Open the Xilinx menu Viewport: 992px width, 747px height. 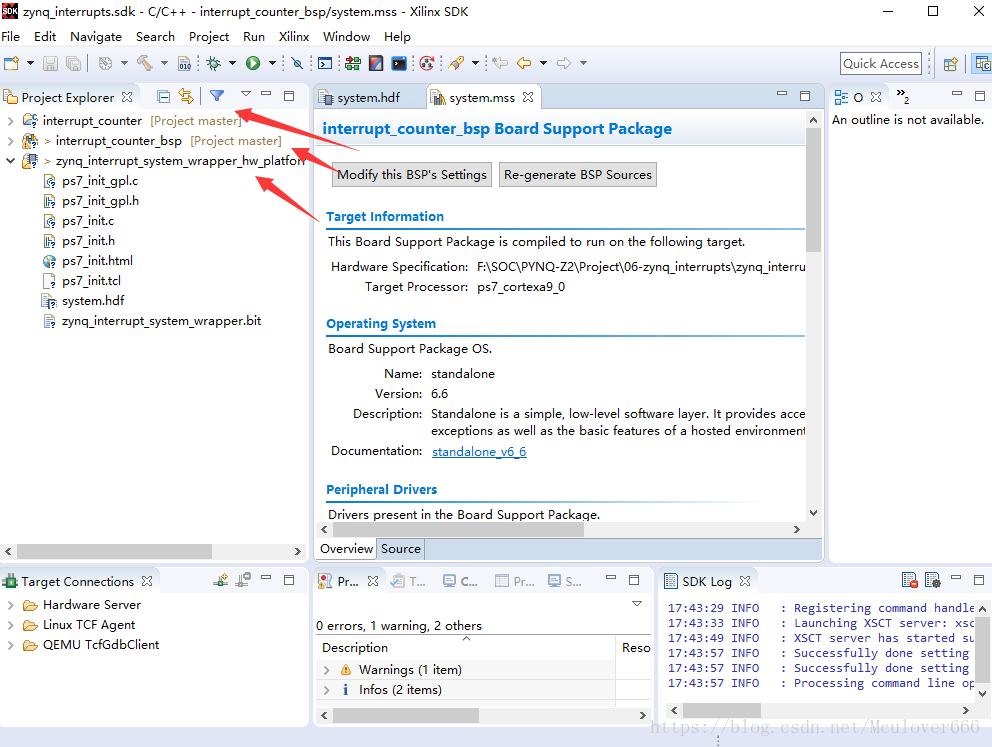click(294, 36)
